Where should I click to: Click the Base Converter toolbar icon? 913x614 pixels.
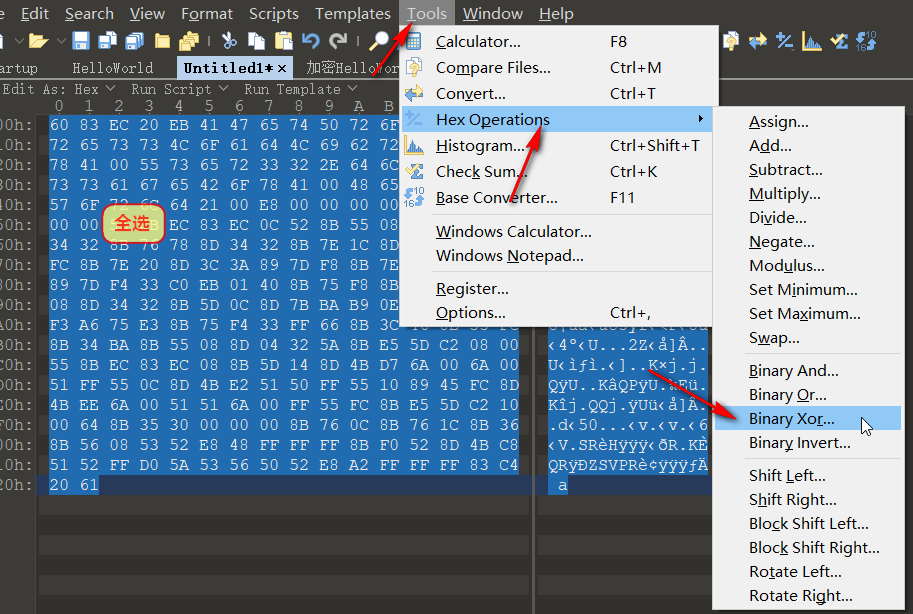click(x=866, y=41)
